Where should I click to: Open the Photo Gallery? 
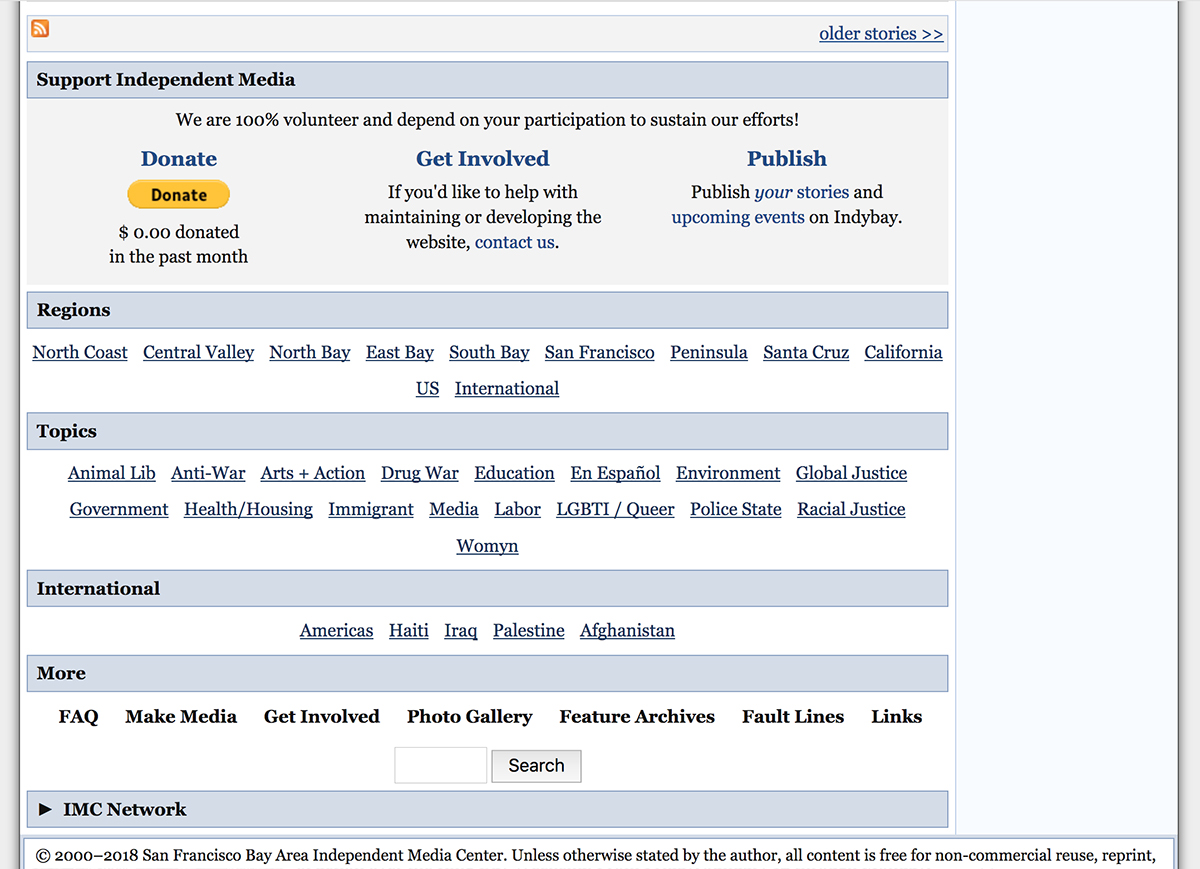469,717
